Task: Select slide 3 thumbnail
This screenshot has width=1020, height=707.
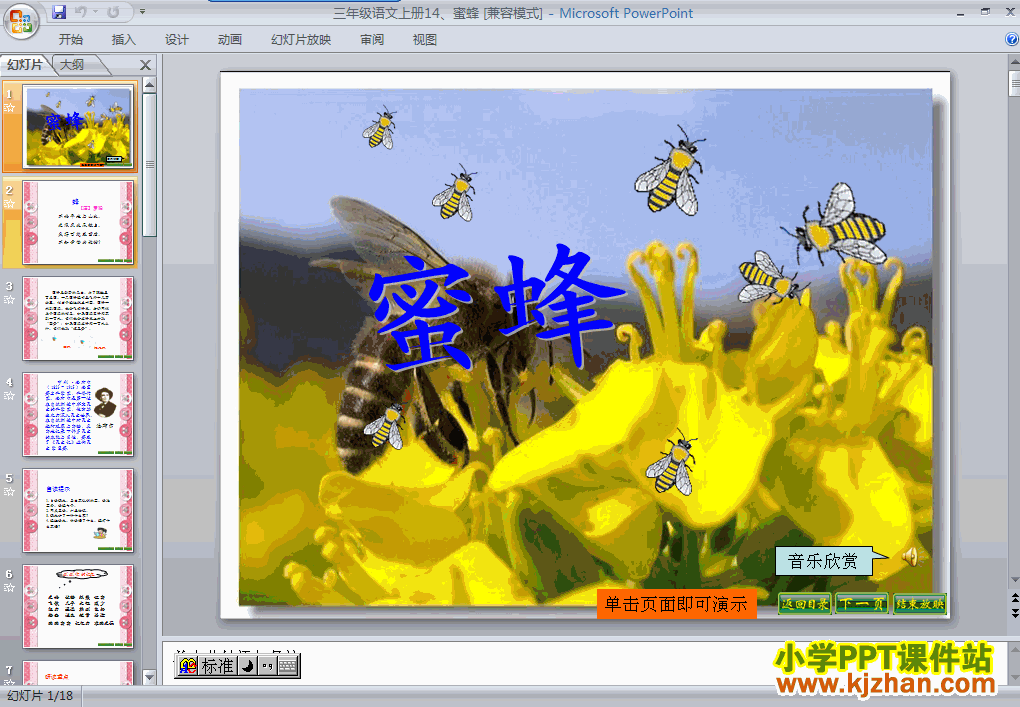Action: (x=78, y=318)
